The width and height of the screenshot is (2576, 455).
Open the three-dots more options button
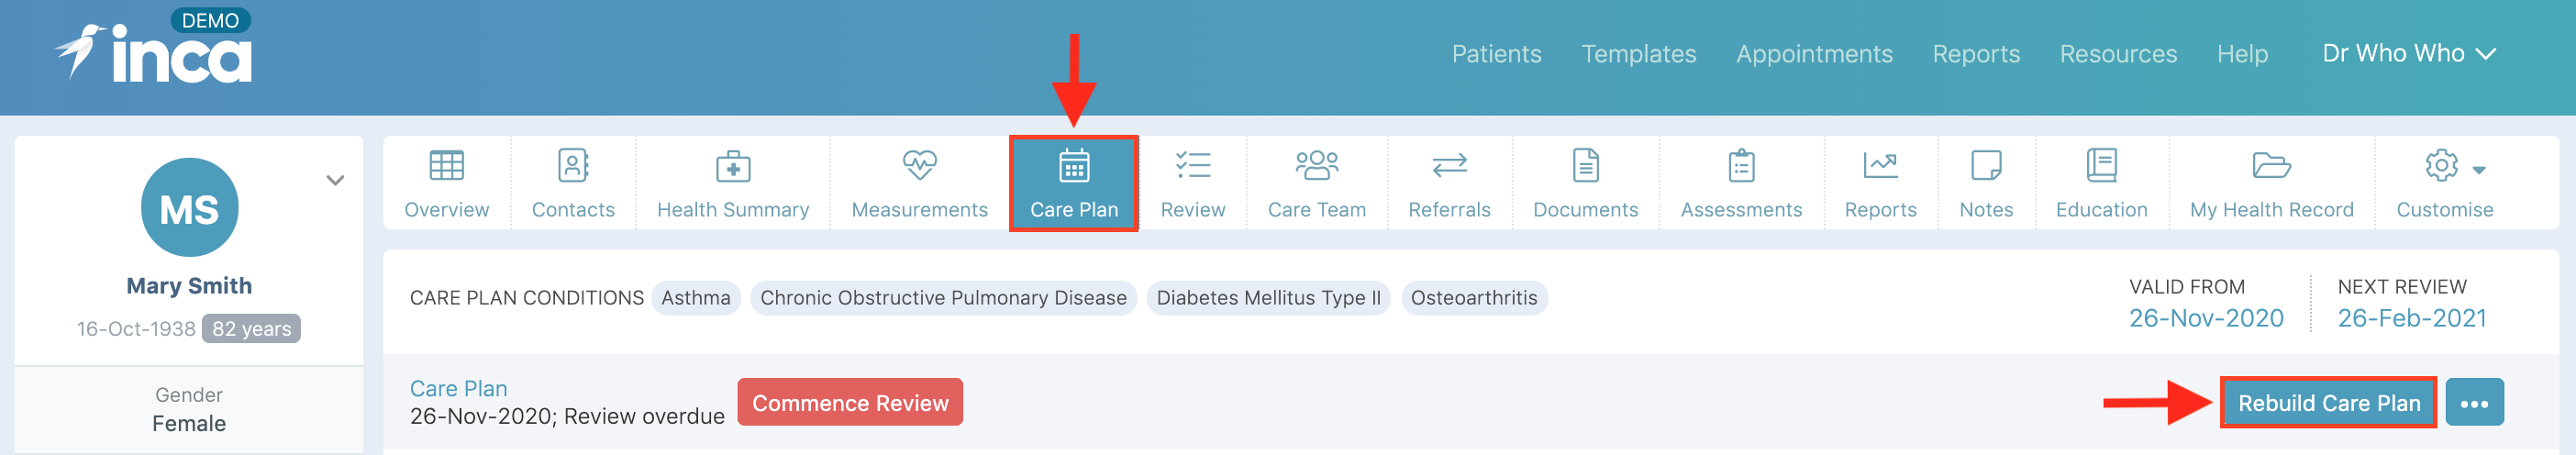[x=2474, y=403]
